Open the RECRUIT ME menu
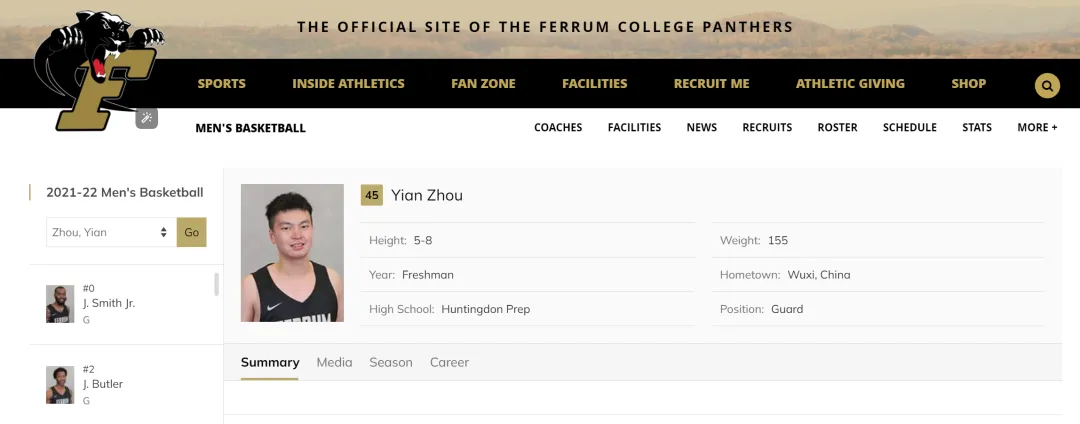1080x424 pixels. pyautogui.click(x=711, y=84)
